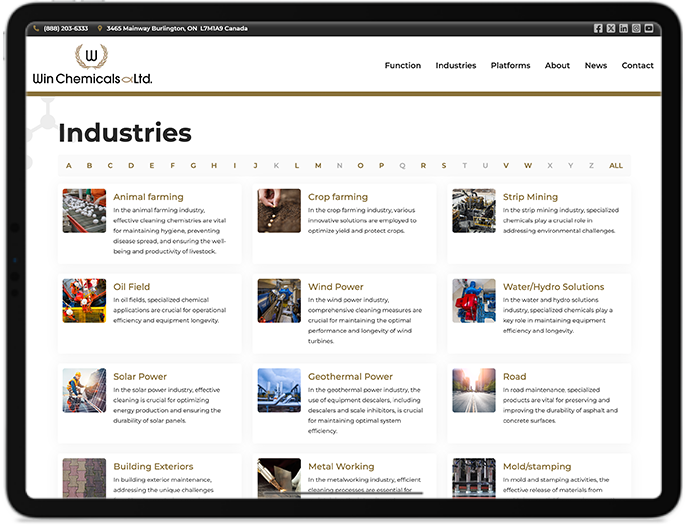The width and height of the screenshot is (686, 526).
Task: Filter industries by letter C
Action: 111,166
